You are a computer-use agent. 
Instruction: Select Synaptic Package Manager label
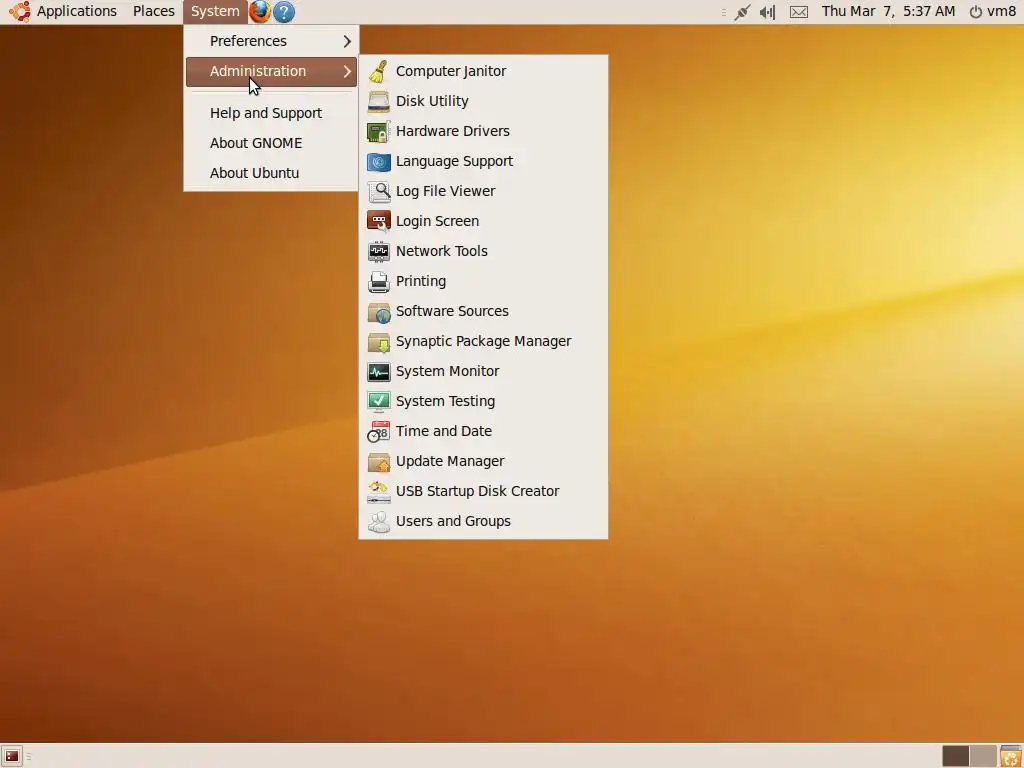[x=483, y=342]
